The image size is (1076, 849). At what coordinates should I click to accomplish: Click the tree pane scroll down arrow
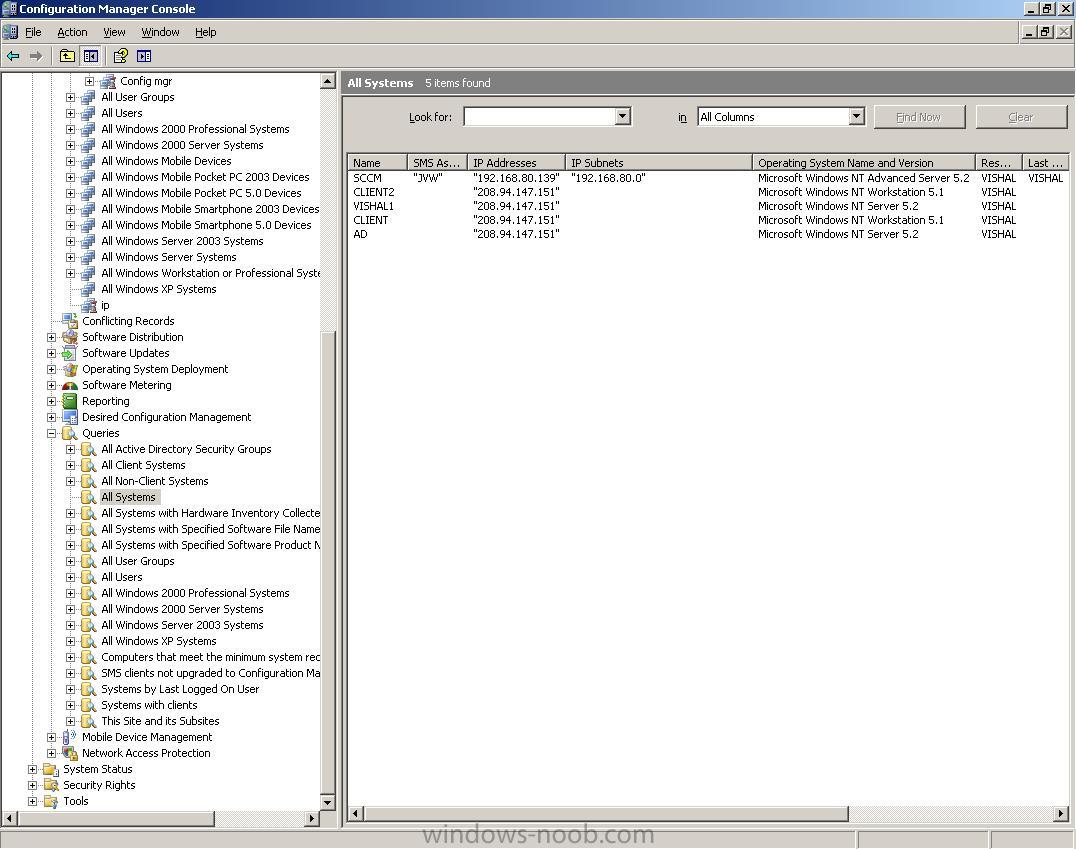[327, 802]
